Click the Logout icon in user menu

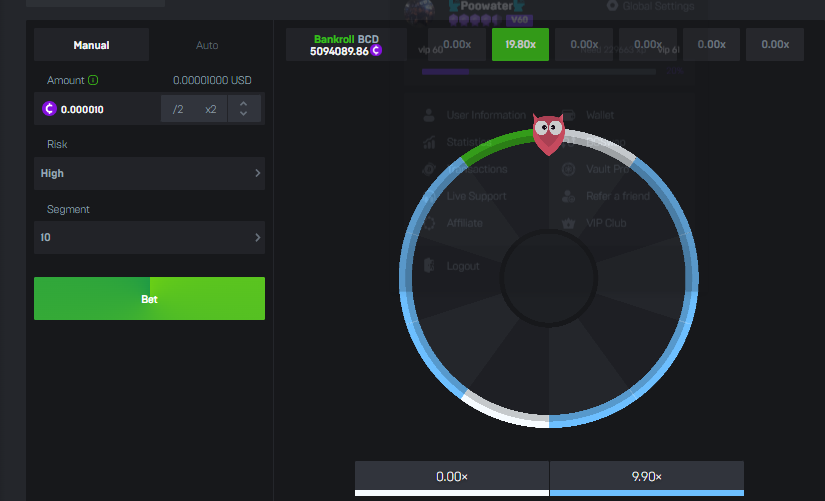(429, 266)
